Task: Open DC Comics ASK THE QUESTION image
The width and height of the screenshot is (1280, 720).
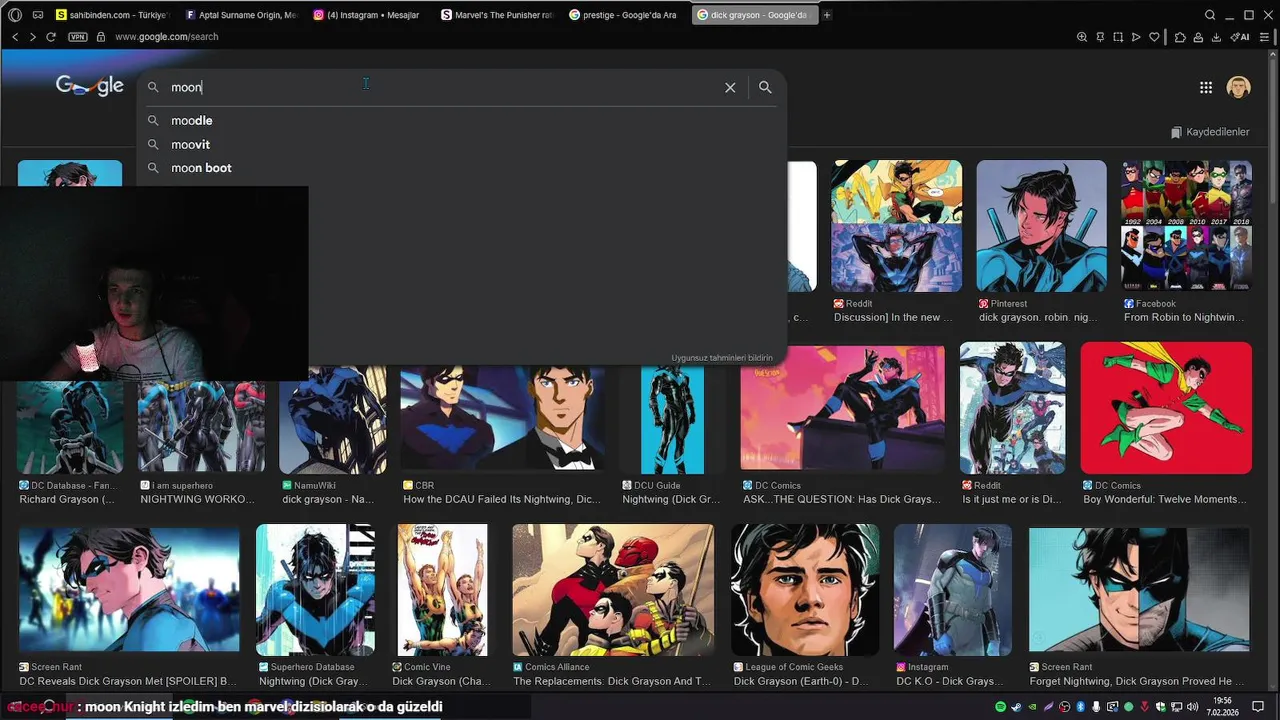Action: 842,408
